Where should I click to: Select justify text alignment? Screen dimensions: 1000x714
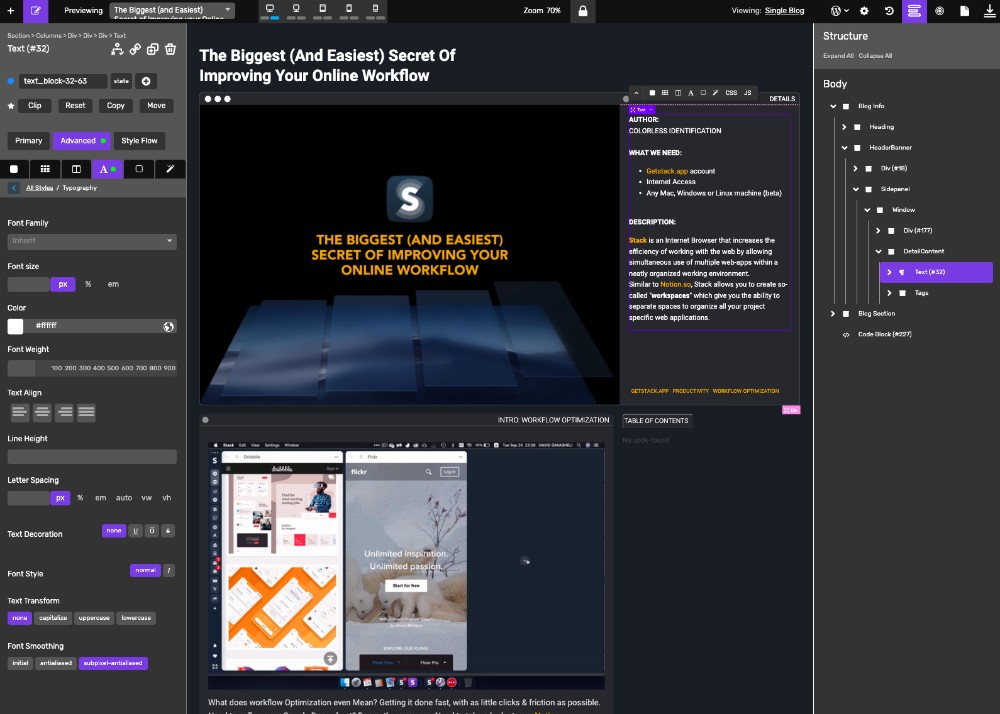click(x=86, y=412)
